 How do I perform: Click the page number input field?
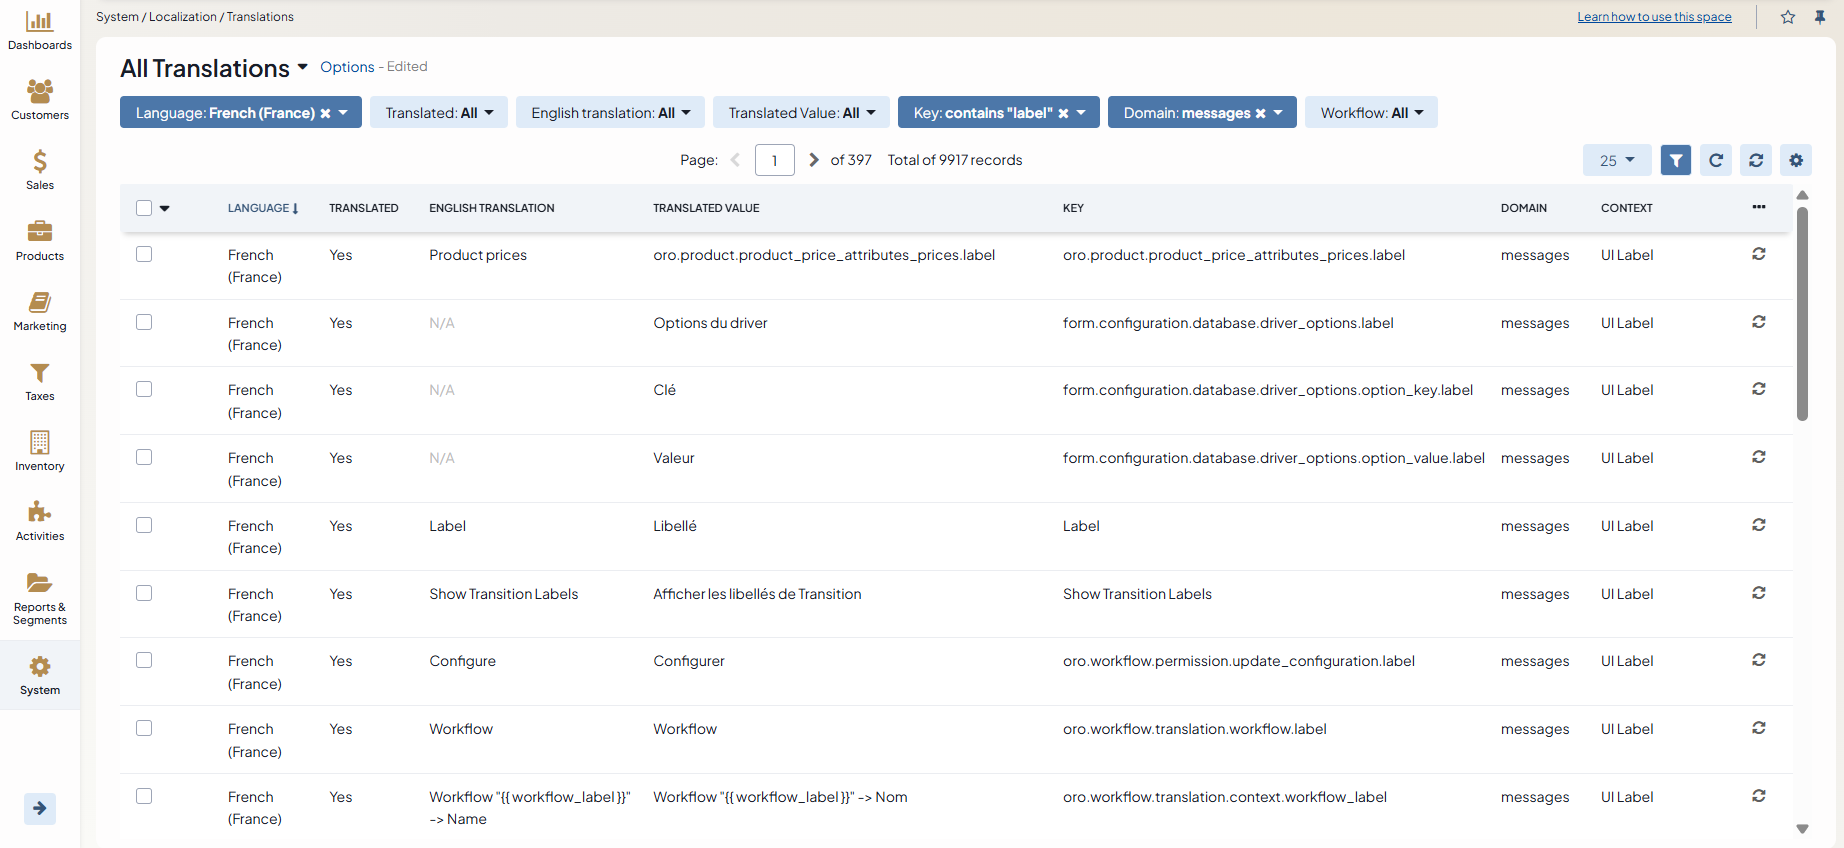pos(774,160)
